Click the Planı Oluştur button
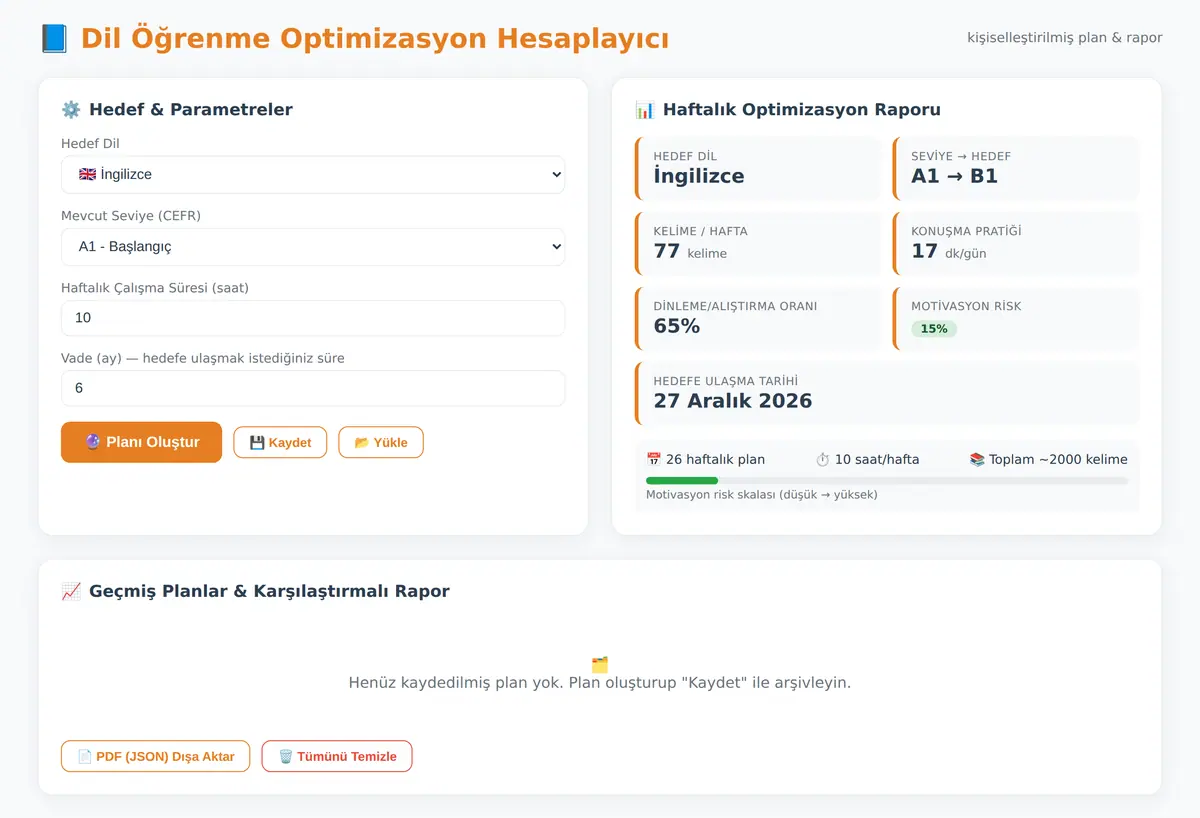1200x818 pixels. pyautogui.click(x=141, y=442)
